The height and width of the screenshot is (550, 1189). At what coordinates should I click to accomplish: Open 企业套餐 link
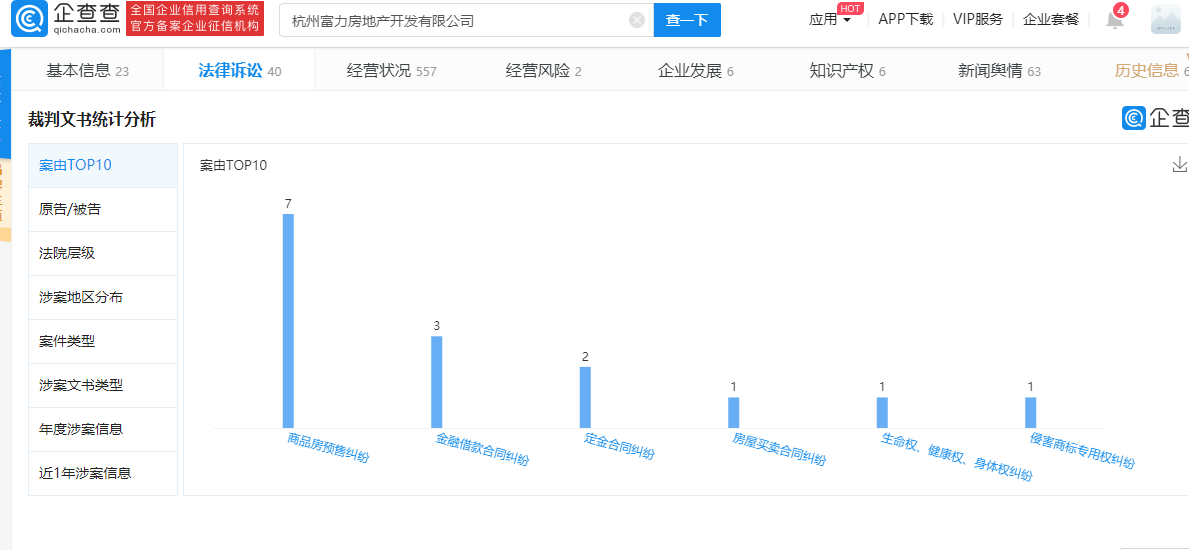coord(1050,19)
